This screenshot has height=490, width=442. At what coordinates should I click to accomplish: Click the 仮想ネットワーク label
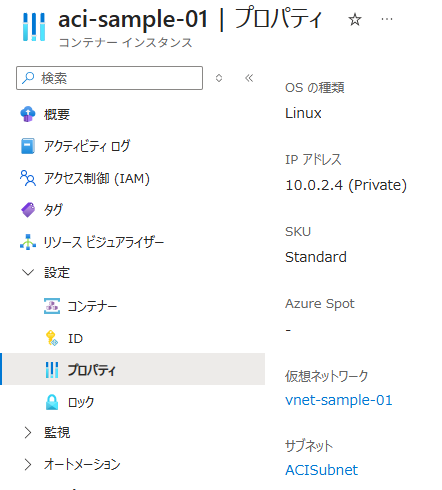click(327, 376)
